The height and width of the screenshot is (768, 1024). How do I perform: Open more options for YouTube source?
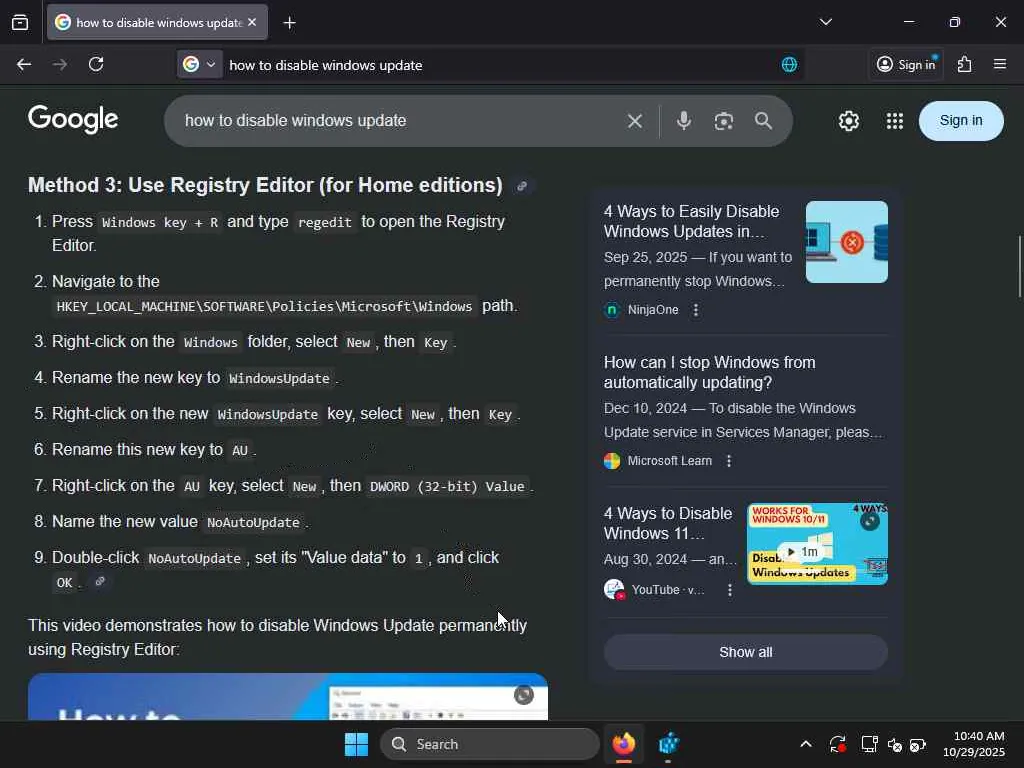729,590
